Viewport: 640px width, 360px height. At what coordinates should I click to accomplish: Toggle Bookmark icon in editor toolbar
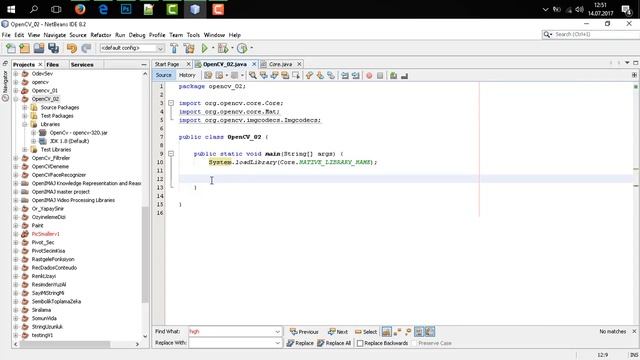point(331,76)
